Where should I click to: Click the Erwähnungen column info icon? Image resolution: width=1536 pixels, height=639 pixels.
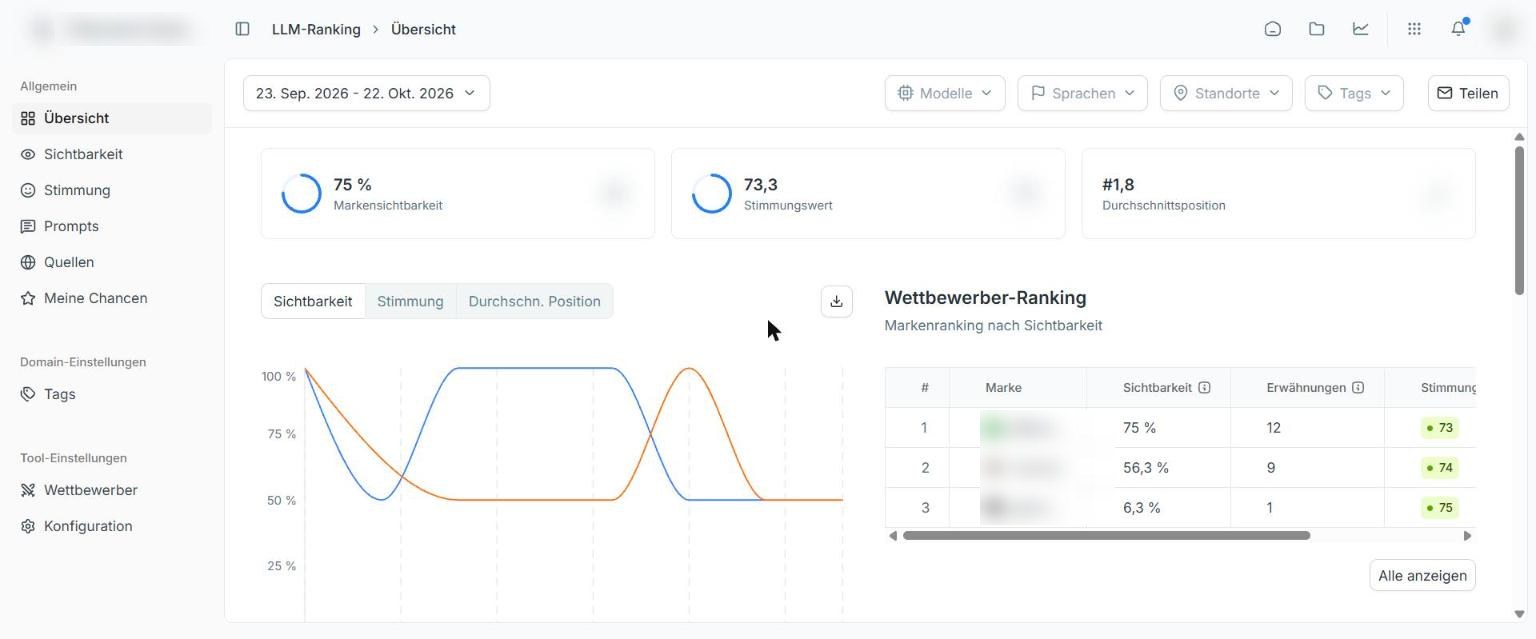point(1358,387)
